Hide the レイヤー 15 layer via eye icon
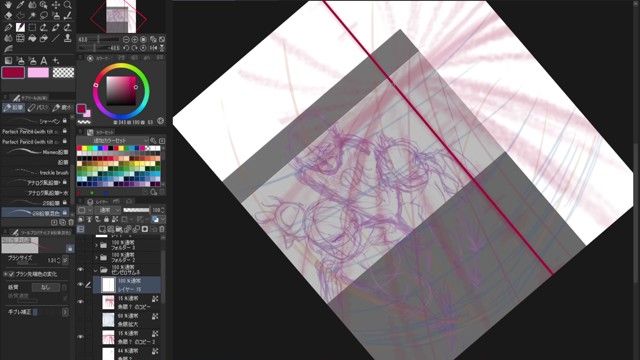The width and height of the screenshot is (640, 360). (80, 284)
